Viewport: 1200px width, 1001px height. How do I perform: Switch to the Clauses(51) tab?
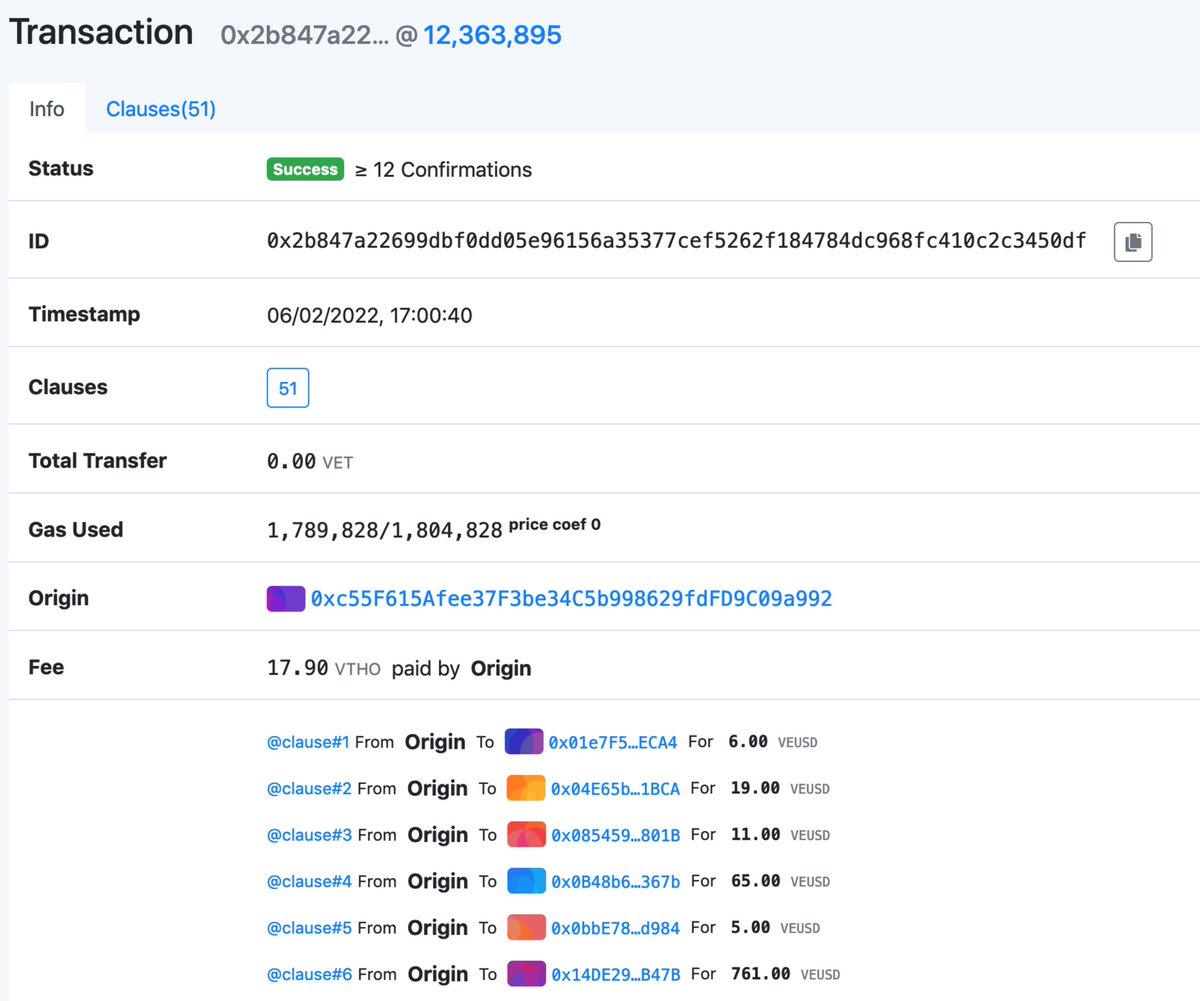tap(161, 109)
